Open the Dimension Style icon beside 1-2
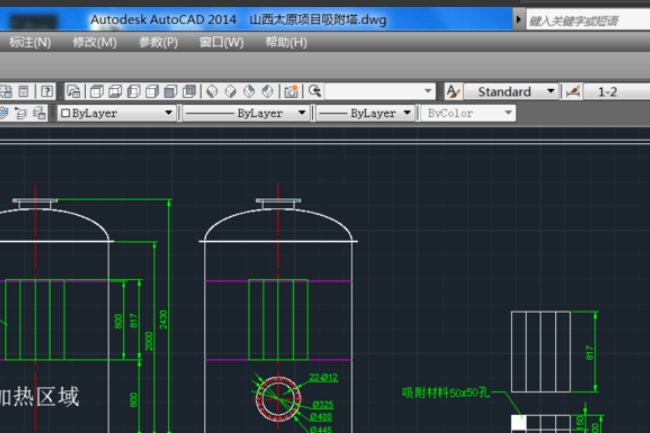 [573, 92]
